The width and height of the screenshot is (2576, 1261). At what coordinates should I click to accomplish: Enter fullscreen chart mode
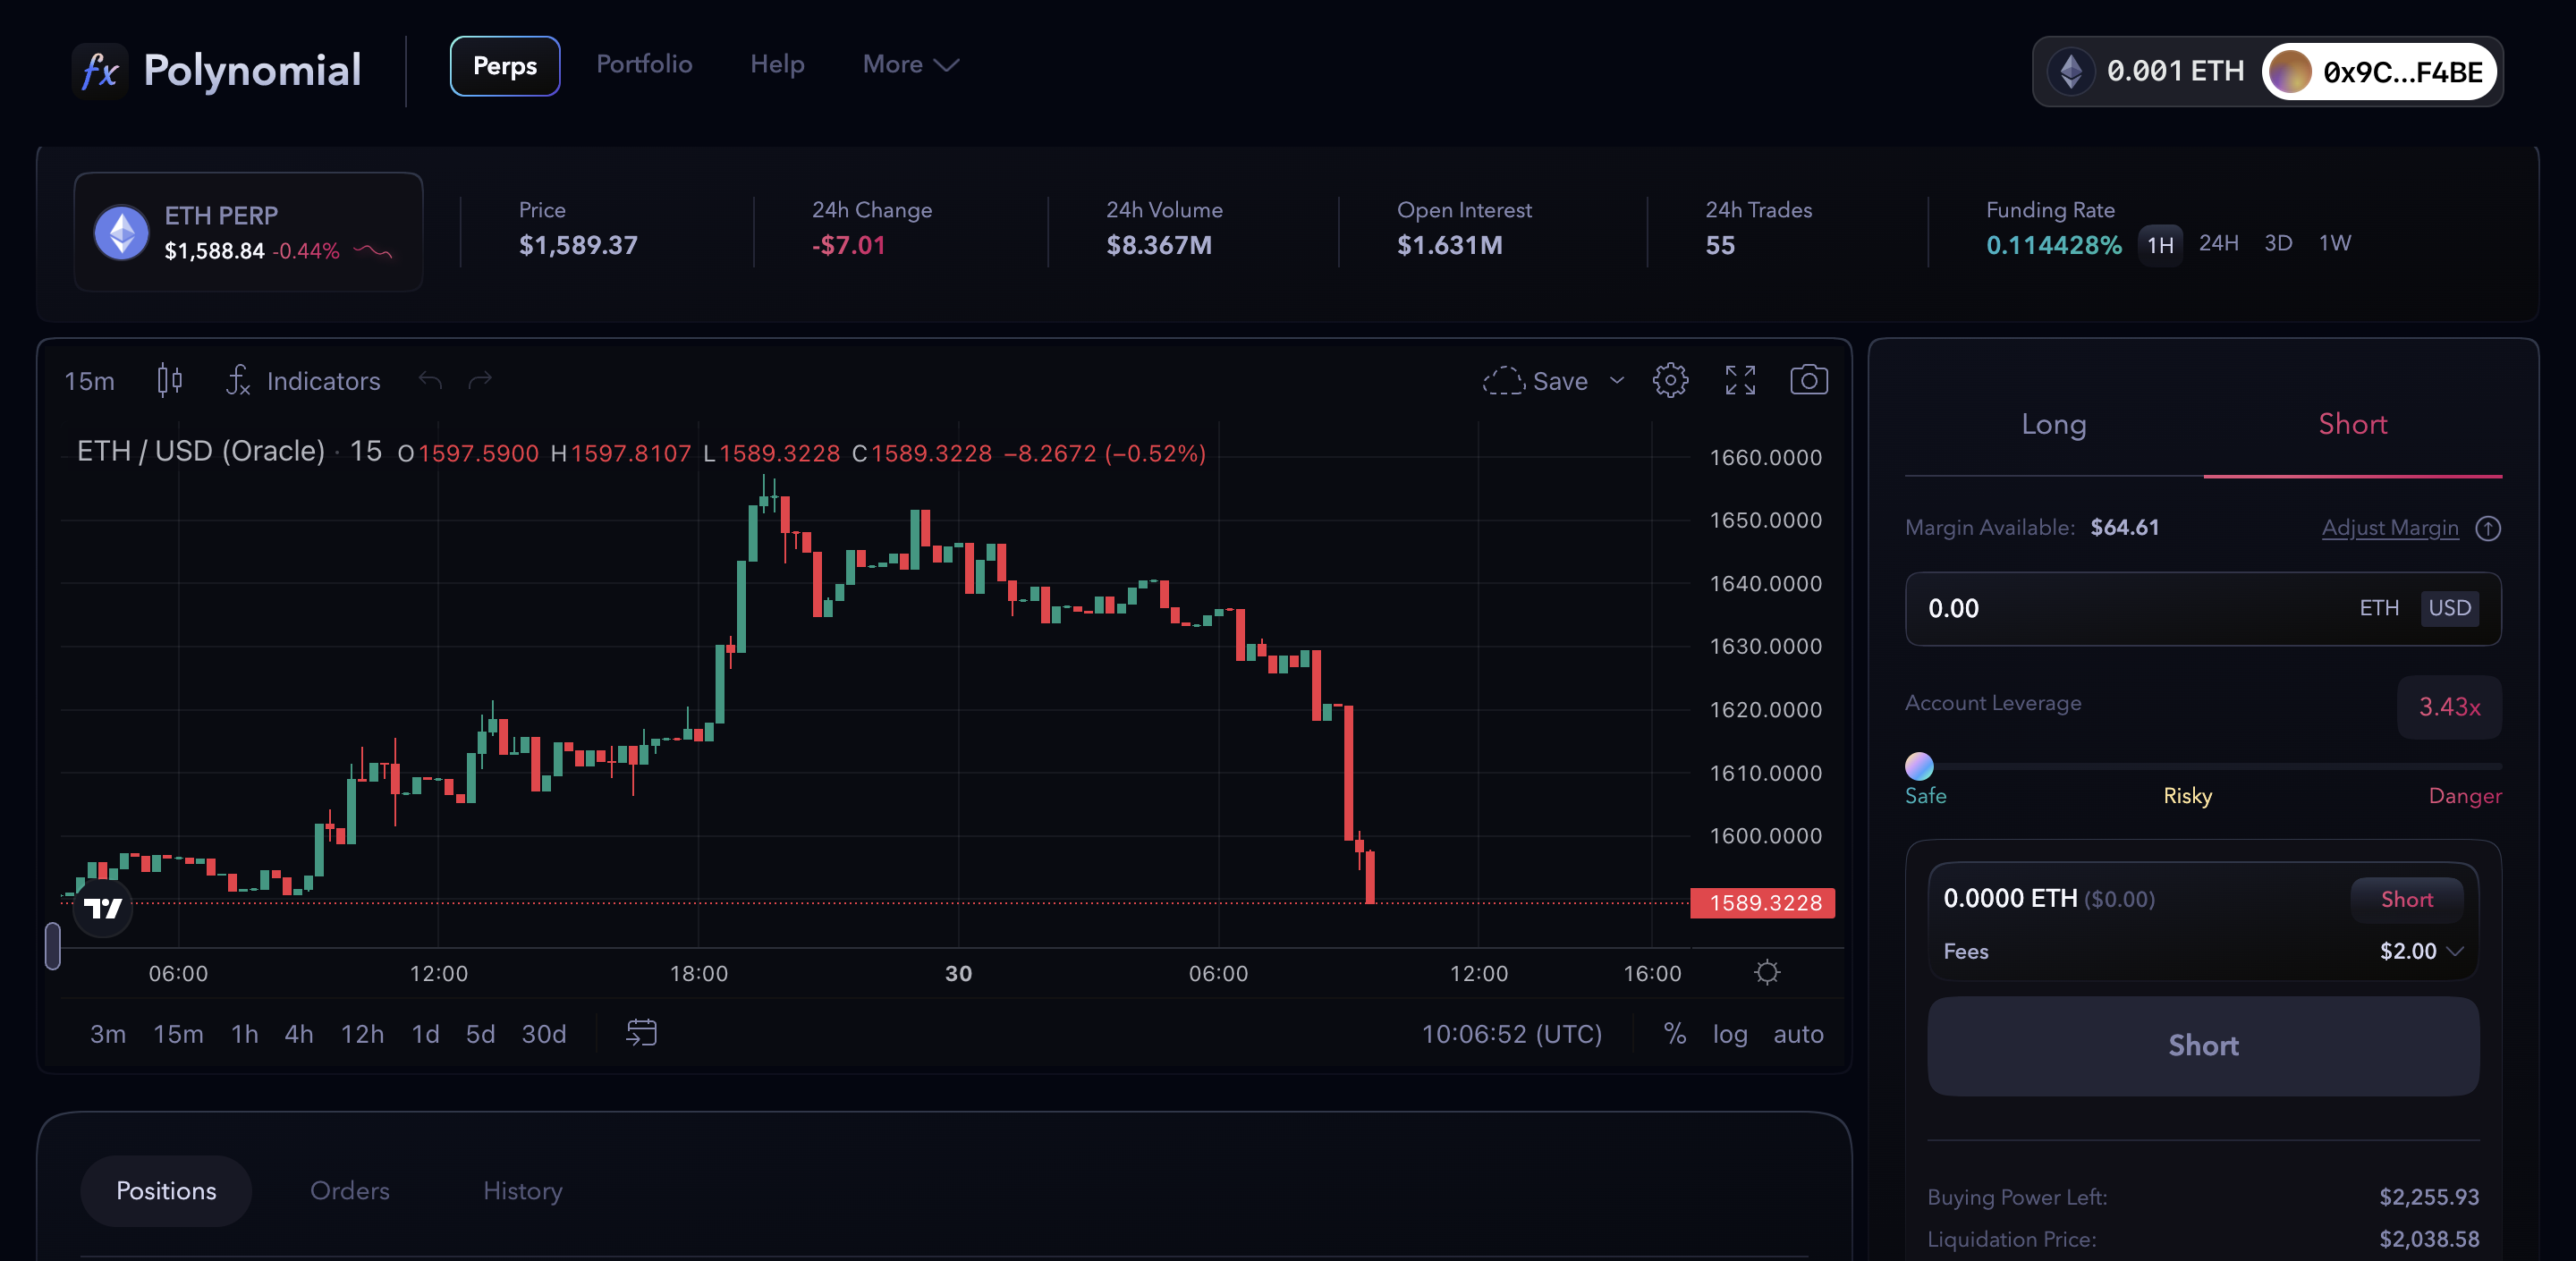(x=1740, y=380)
